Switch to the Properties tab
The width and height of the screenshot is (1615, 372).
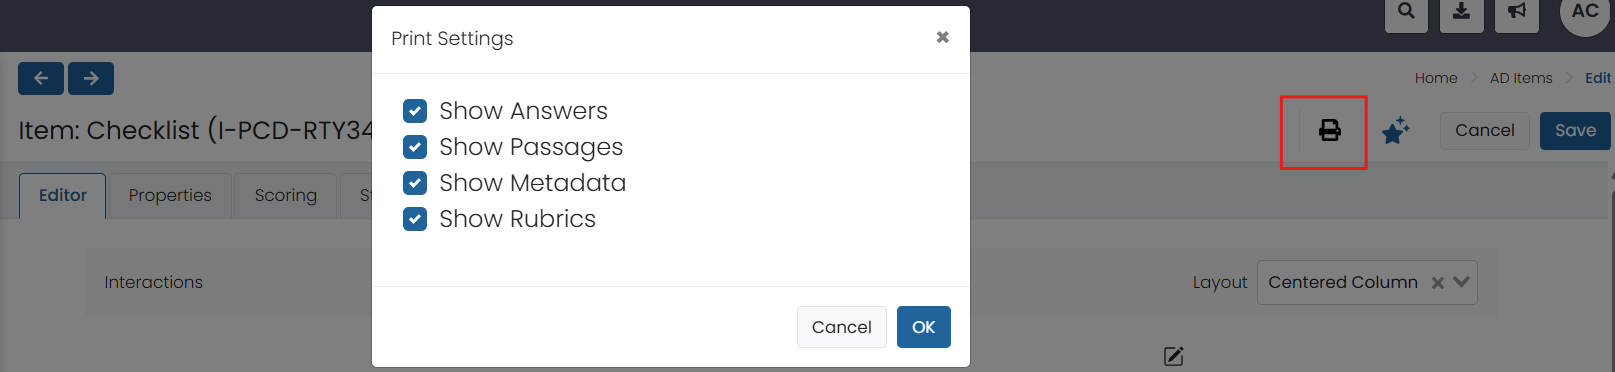170,196
